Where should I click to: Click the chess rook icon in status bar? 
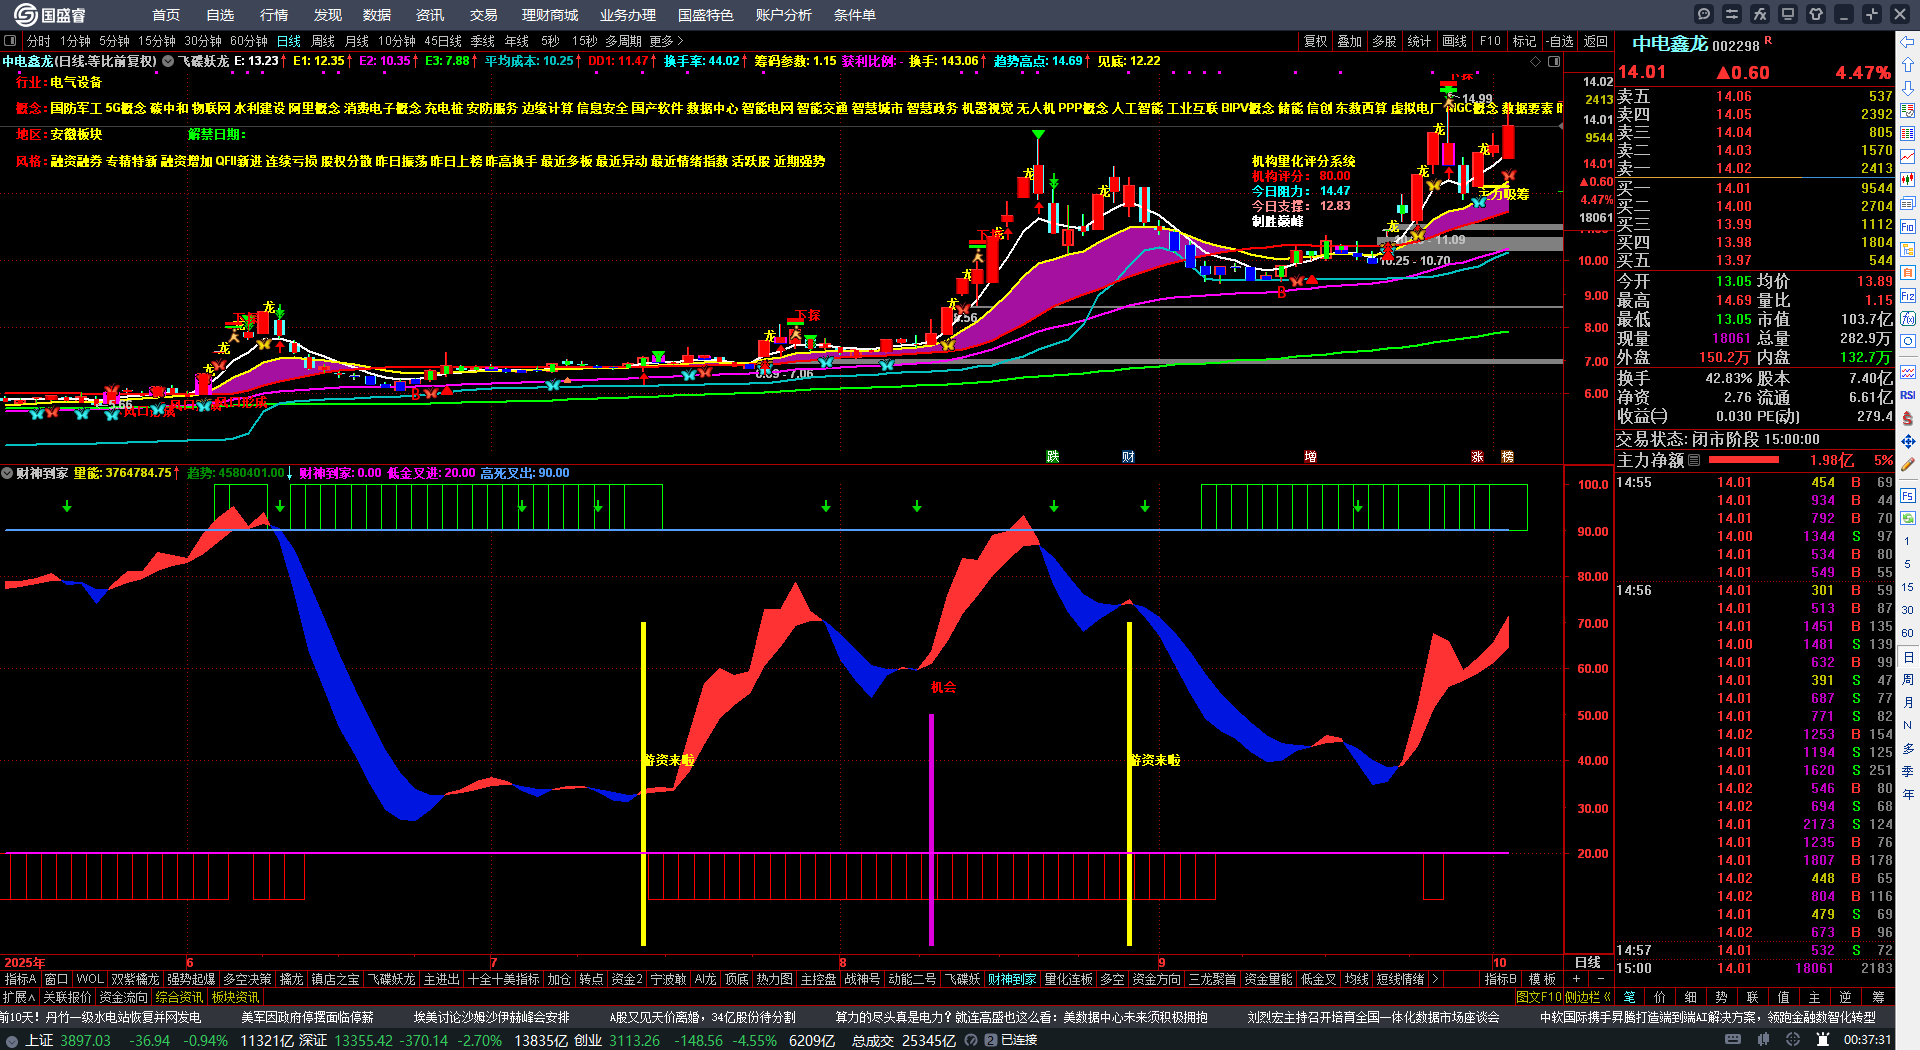tap(1823, 1040)
